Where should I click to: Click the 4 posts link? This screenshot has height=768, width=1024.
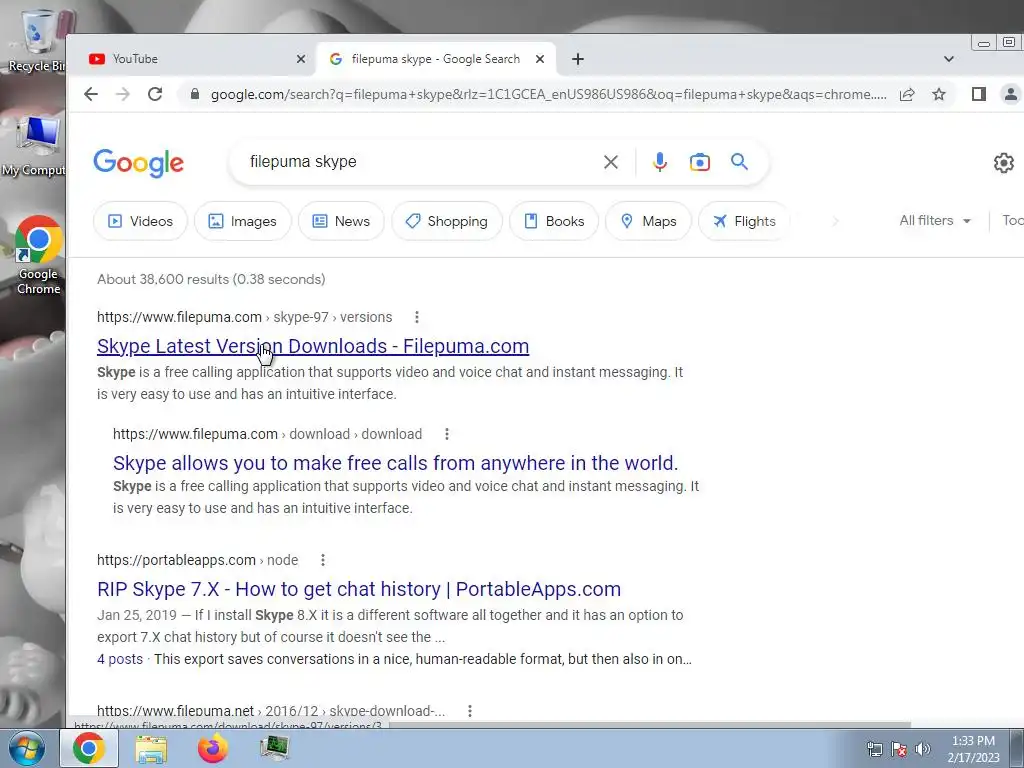120,659
